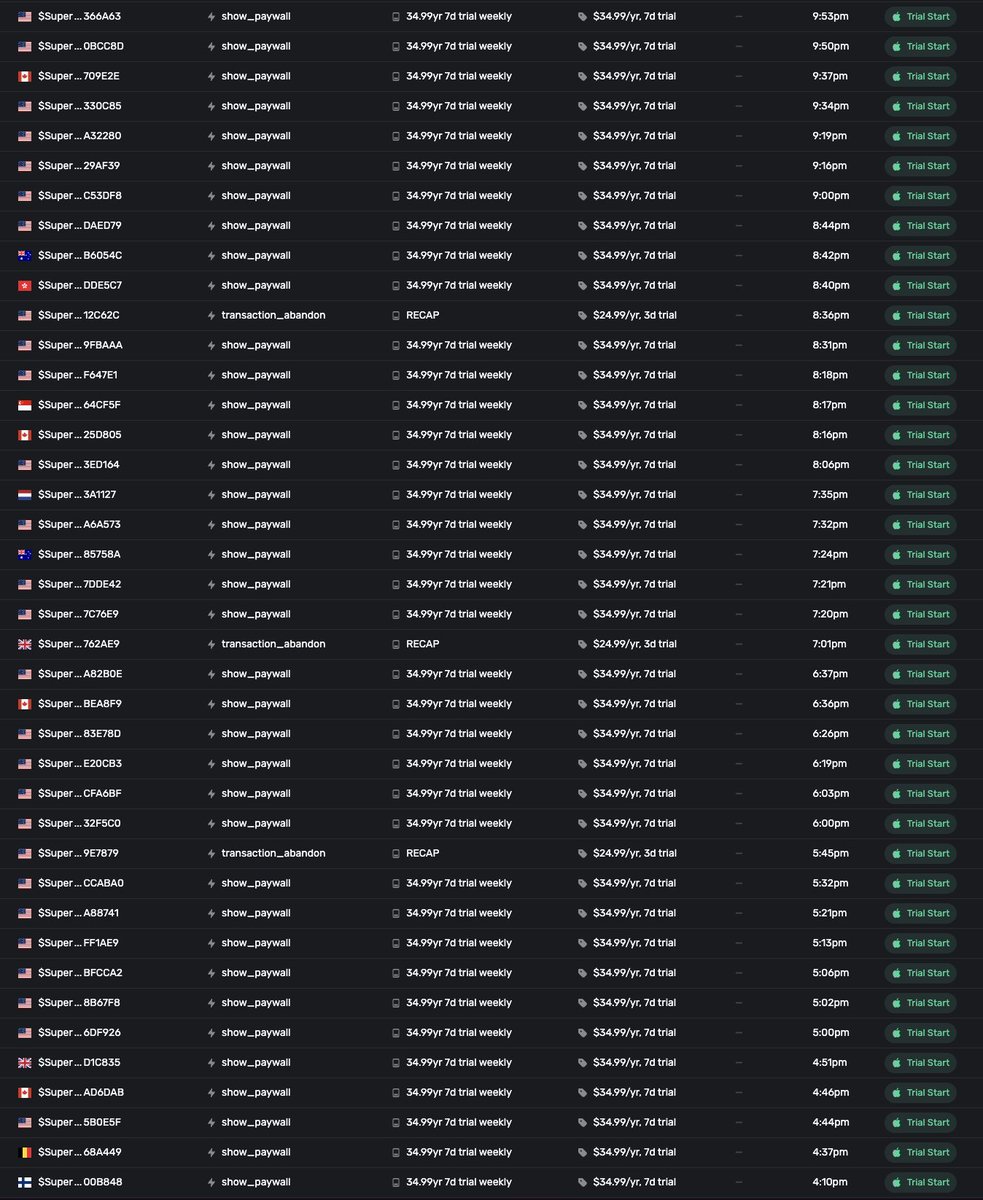Open user $Super... 9FBAAA
This screenshot has width=983, height=1200.
(x=80, y=345)
